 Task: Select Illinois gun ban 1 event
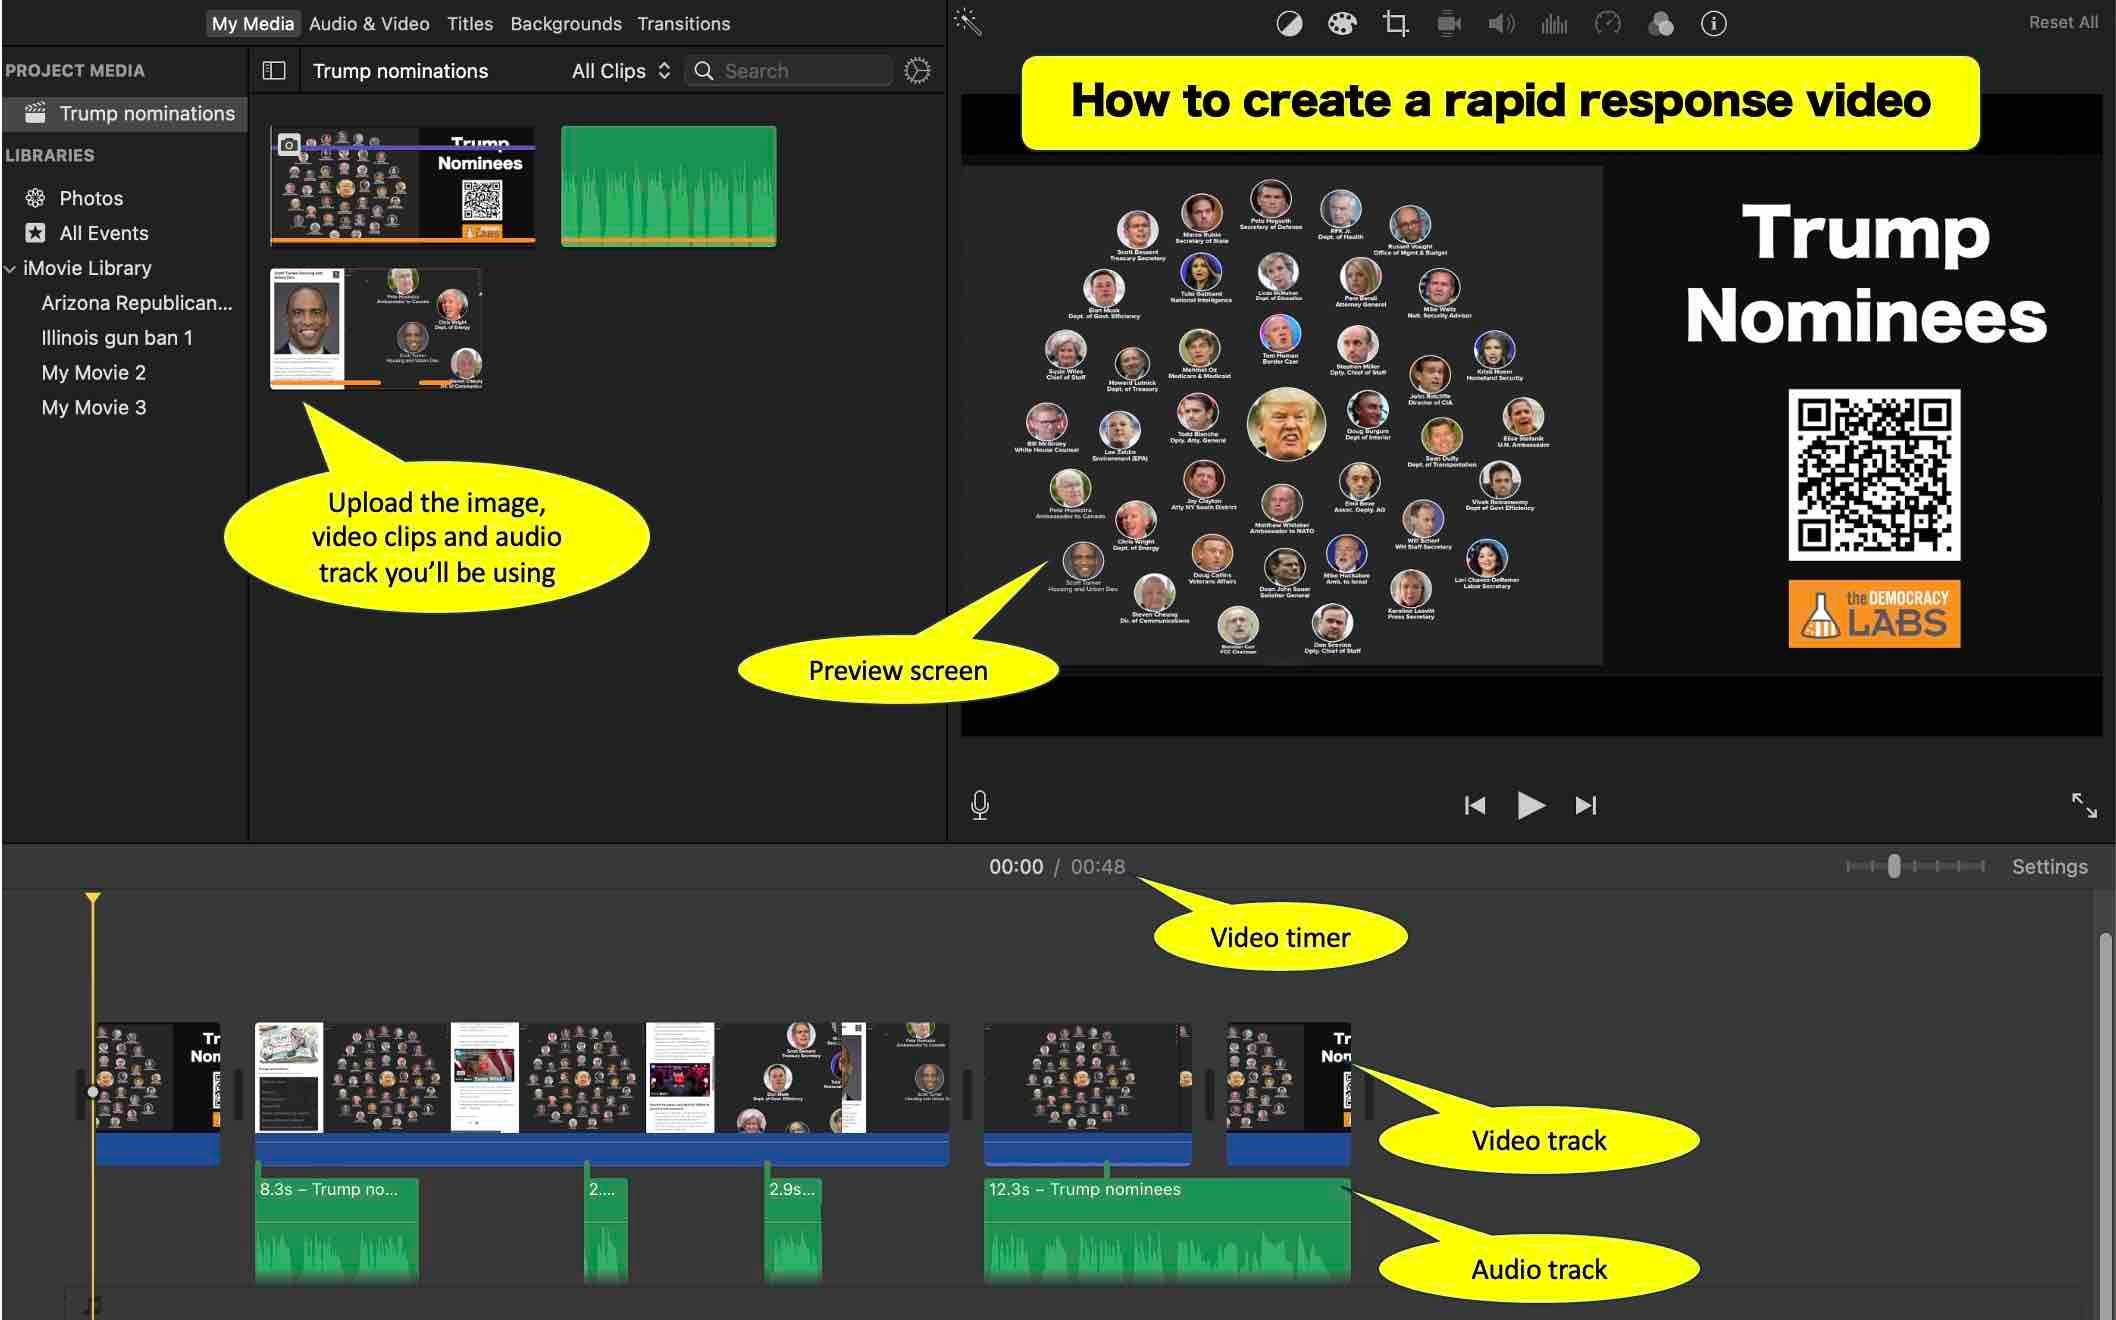point(117,338)
